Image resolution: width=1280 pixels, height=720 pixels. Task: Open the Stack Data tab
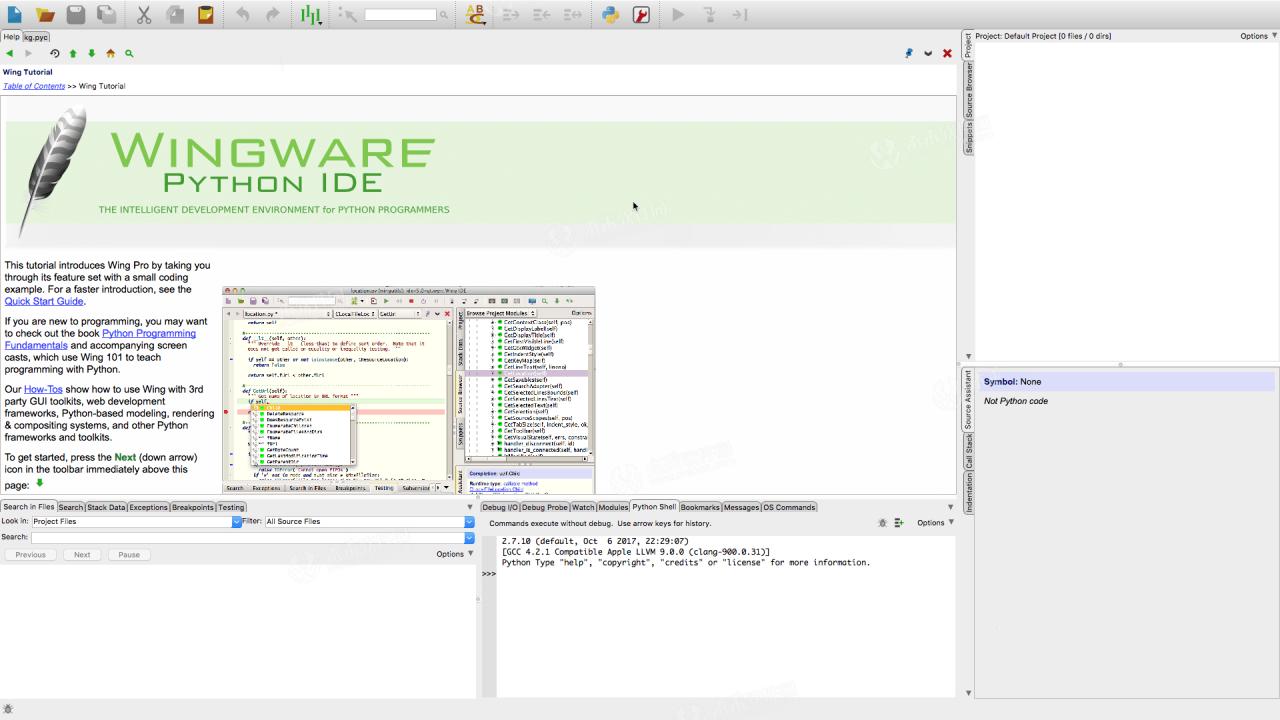pyautogui.click(x=106, y=507)
